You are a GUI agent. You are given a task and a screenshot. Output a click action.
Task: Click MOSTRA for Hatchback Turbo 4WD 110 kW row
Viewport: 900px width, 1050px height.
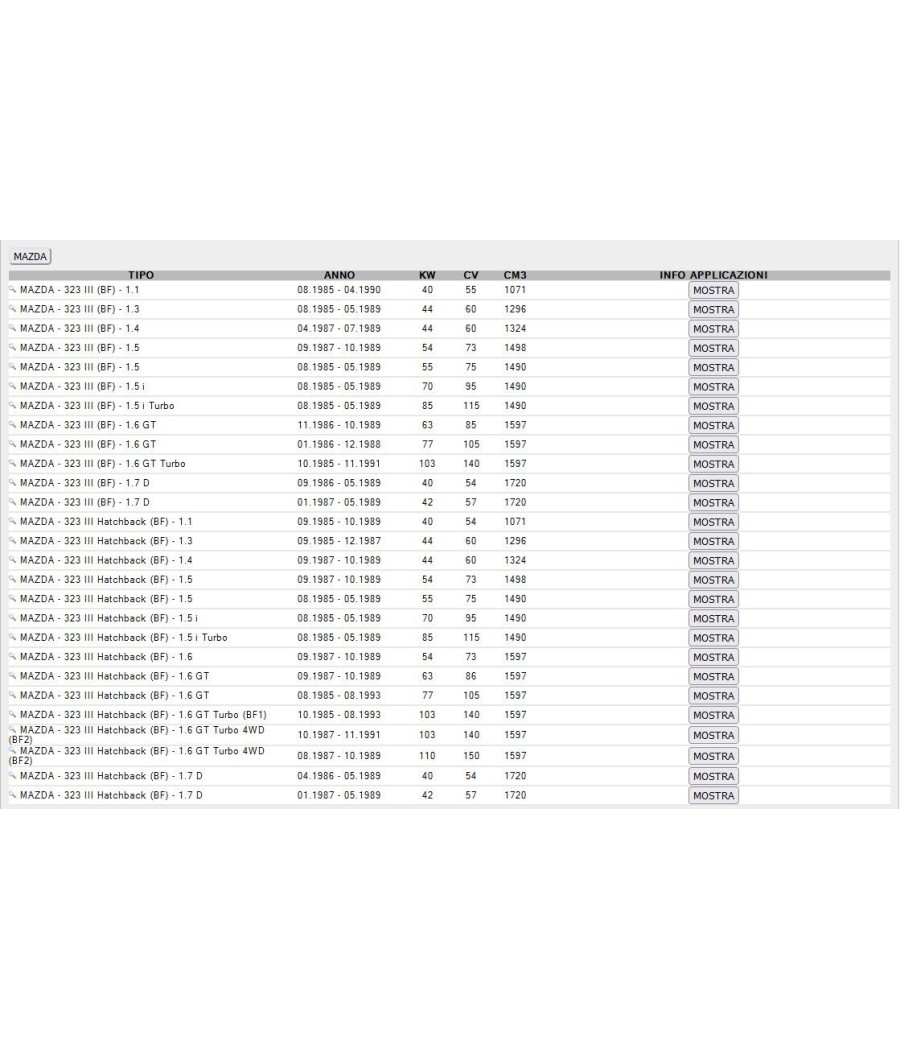click(713, 756)
